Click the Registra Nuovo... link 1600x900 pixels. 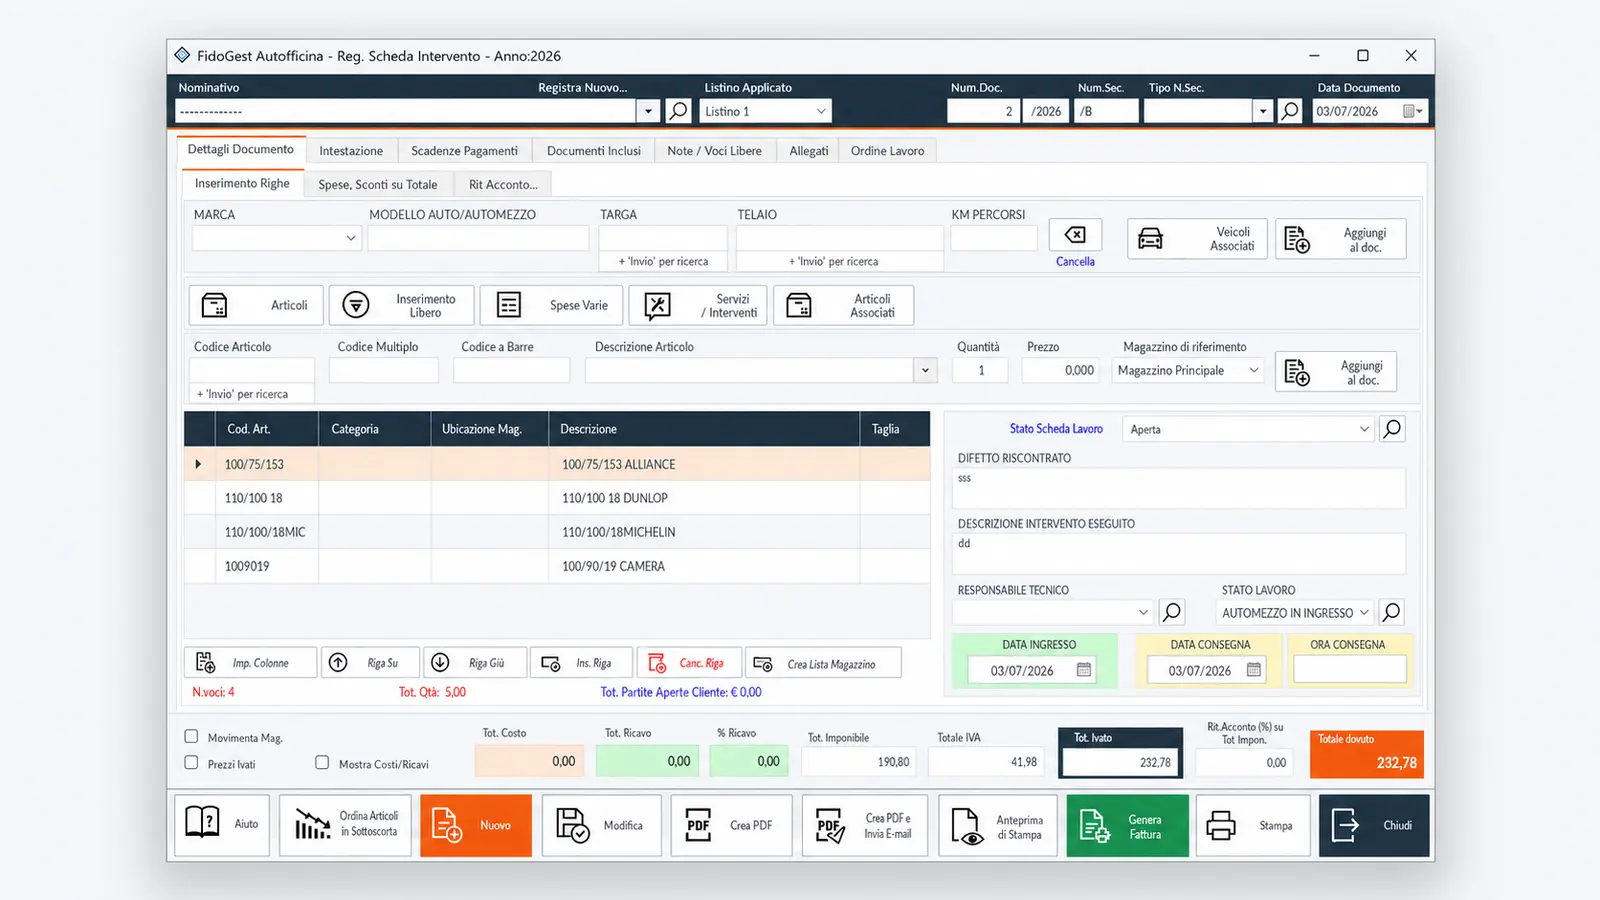tap(583, 88)
